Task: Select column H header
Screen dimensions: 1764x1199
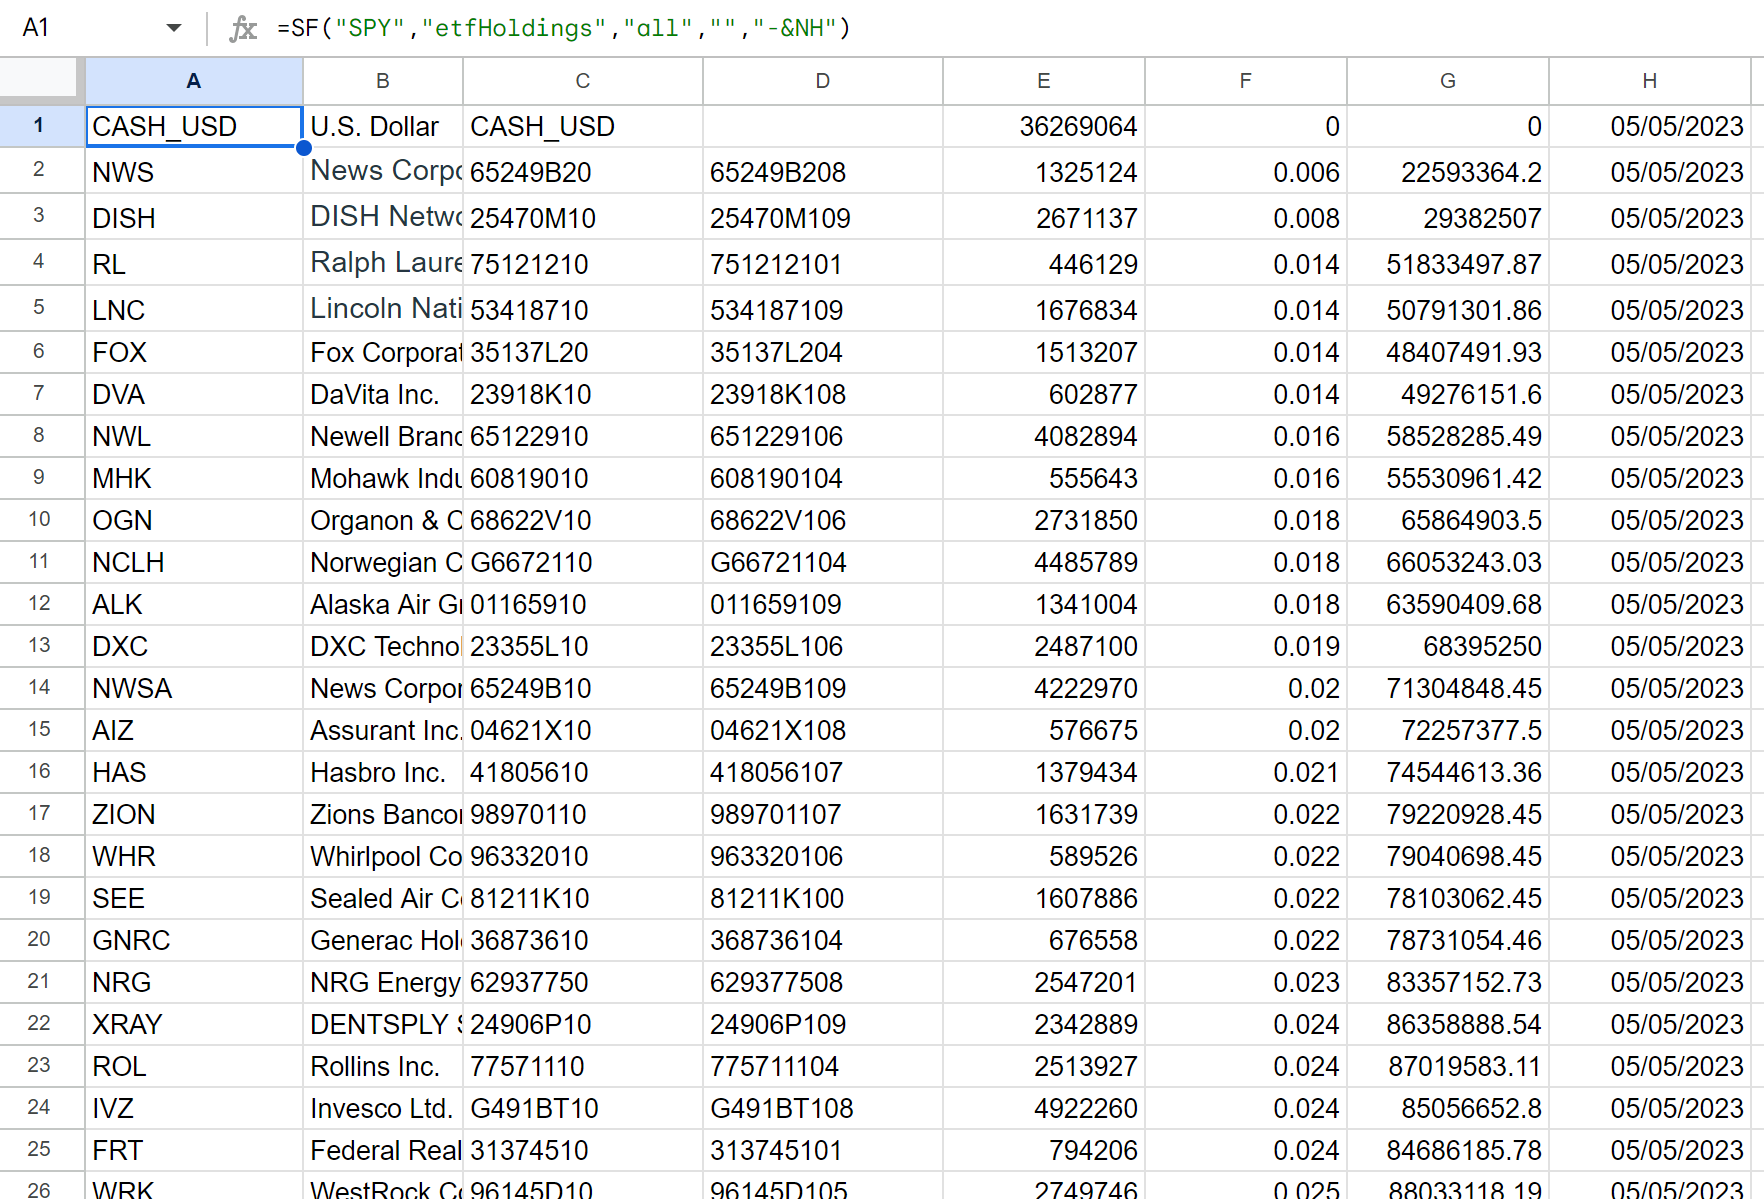Action: tap(1650, 81)
